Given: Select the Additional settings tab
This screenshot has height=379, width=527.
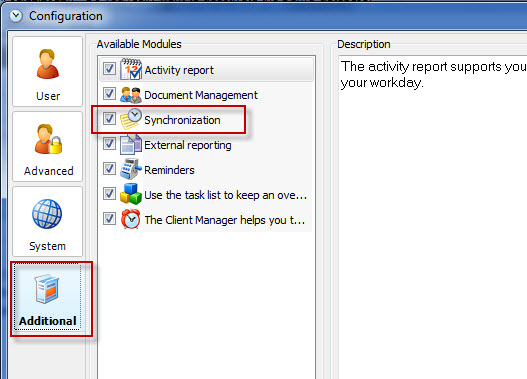Looking at the screenshot, I should pyautogui.click(x=47, y=297).
